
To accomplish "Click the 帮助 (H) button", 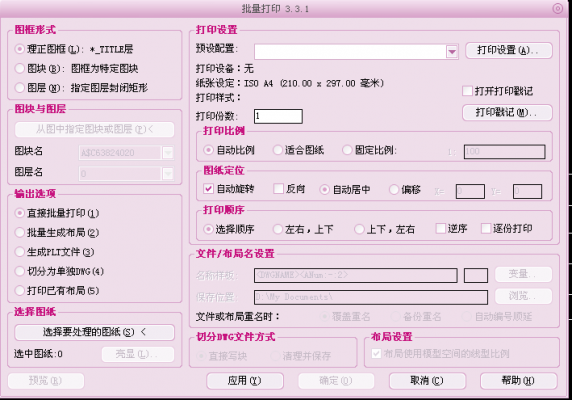I will (x=518, y=381).
